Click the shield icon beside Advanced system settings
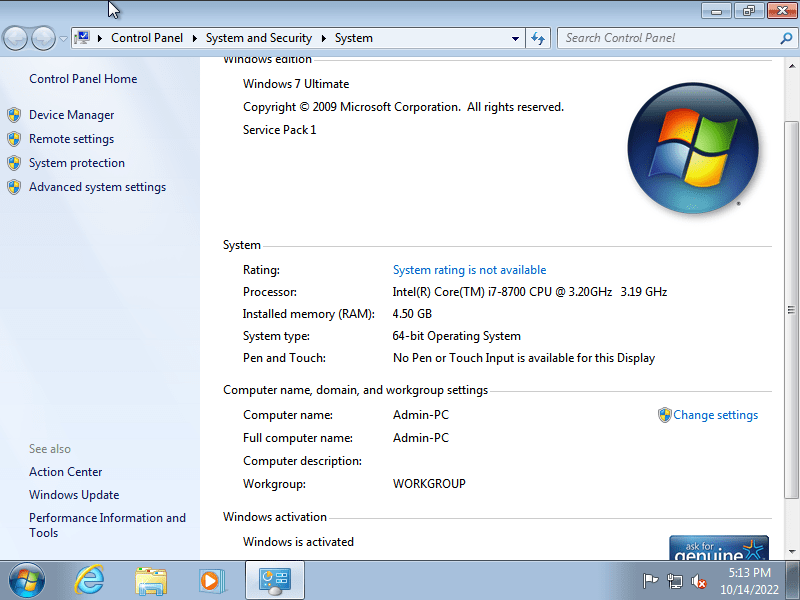 (14, 187)
